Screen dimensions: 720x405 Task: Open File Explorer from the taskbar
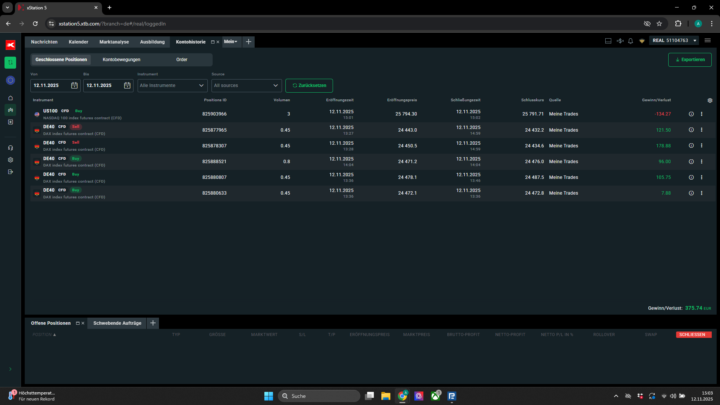point(386,396)
